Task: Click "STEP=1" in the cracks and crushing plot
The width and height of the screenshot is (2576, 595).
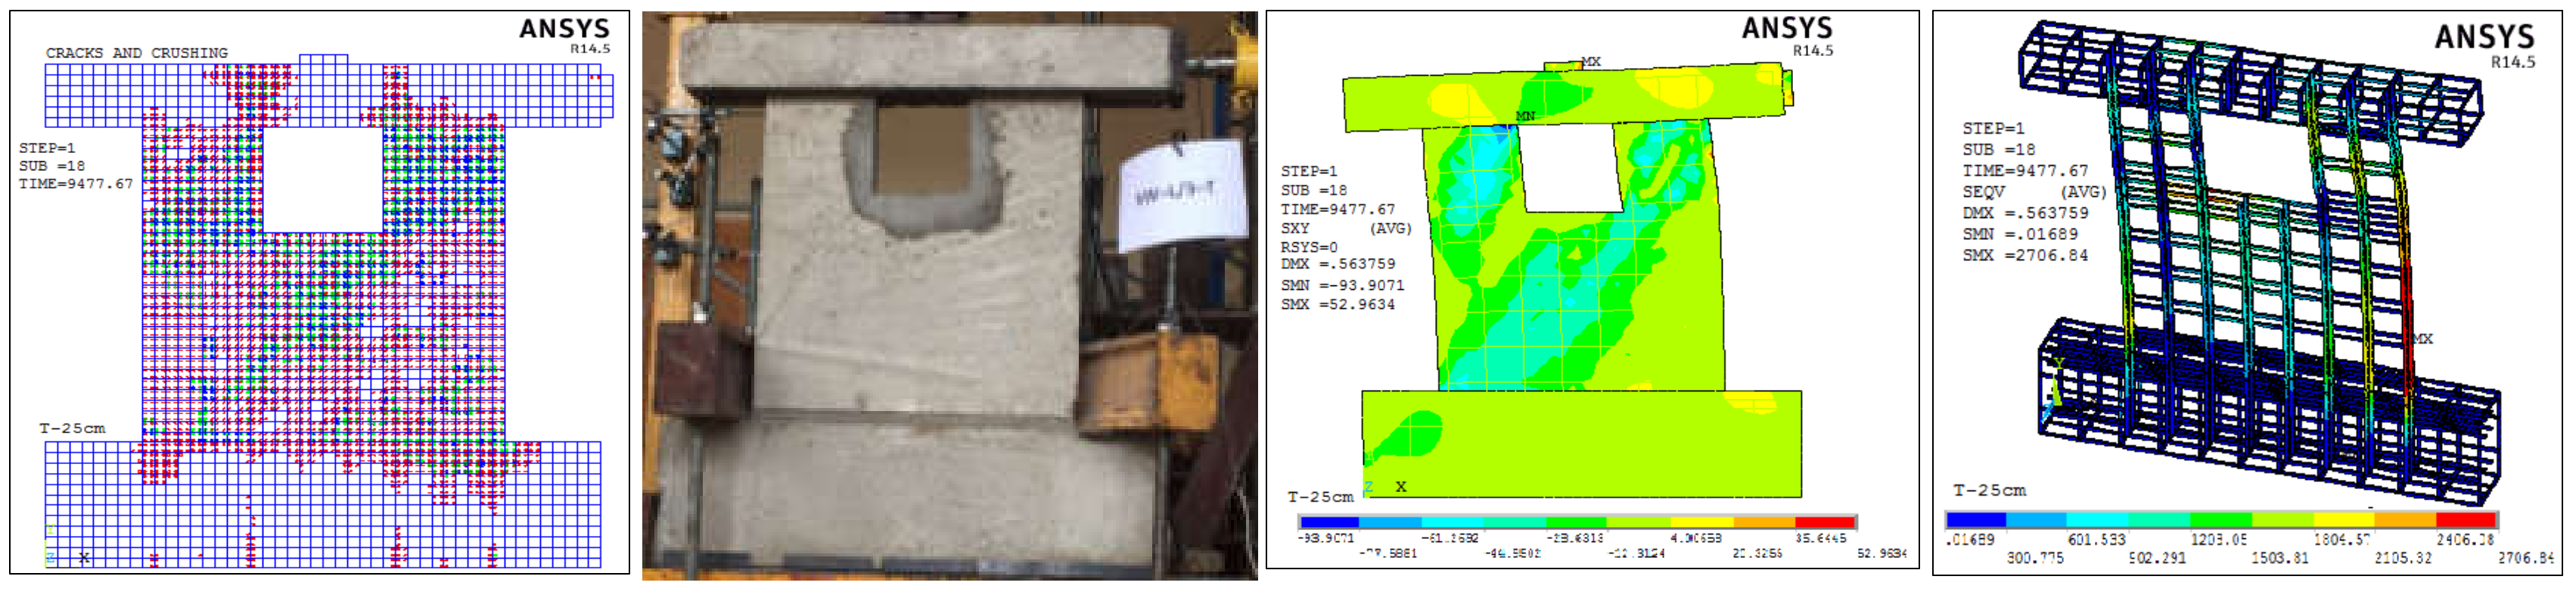Action: (47, 148)
